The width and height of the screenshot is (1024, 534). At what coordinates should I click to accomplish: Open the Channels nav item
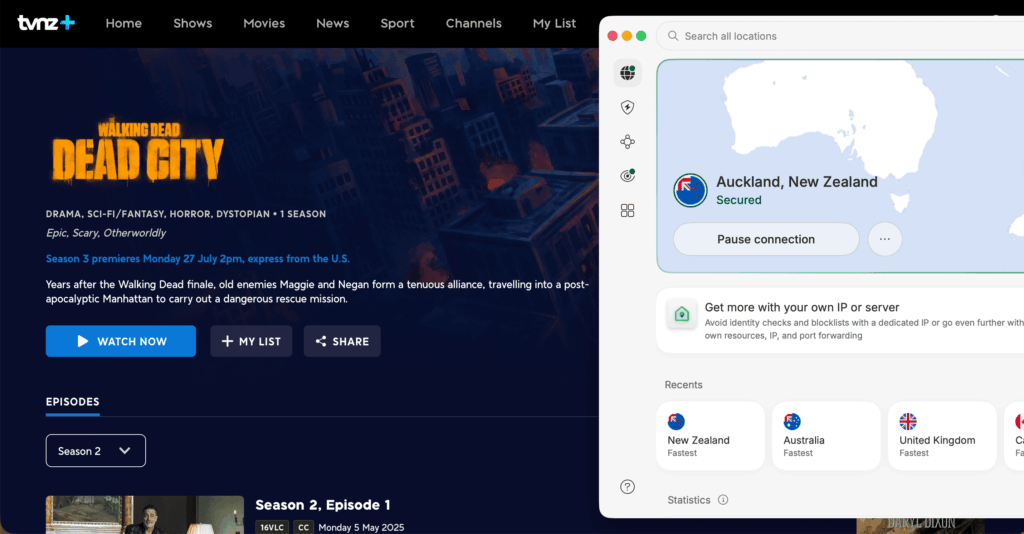point(473,24)
